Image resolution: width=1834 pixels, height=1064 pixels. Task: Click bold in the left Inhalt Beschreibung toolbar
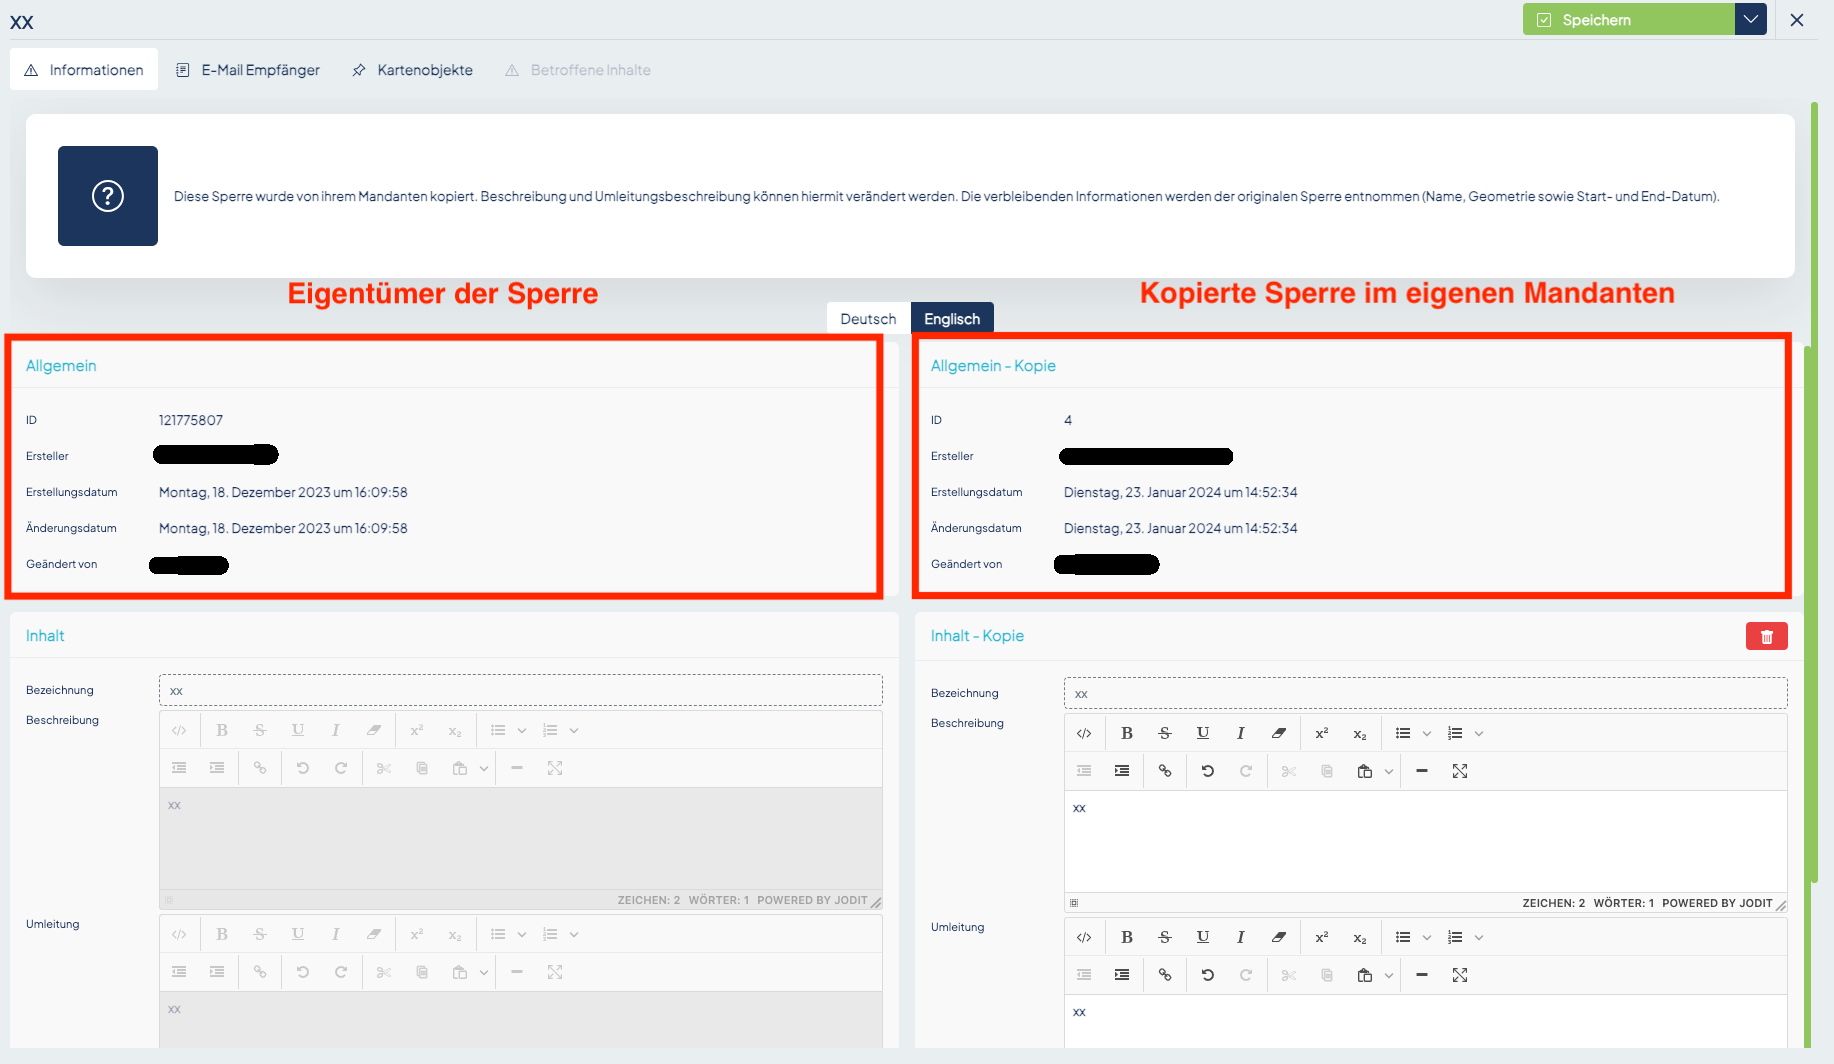pyautogui.click(x=222, y=730)
